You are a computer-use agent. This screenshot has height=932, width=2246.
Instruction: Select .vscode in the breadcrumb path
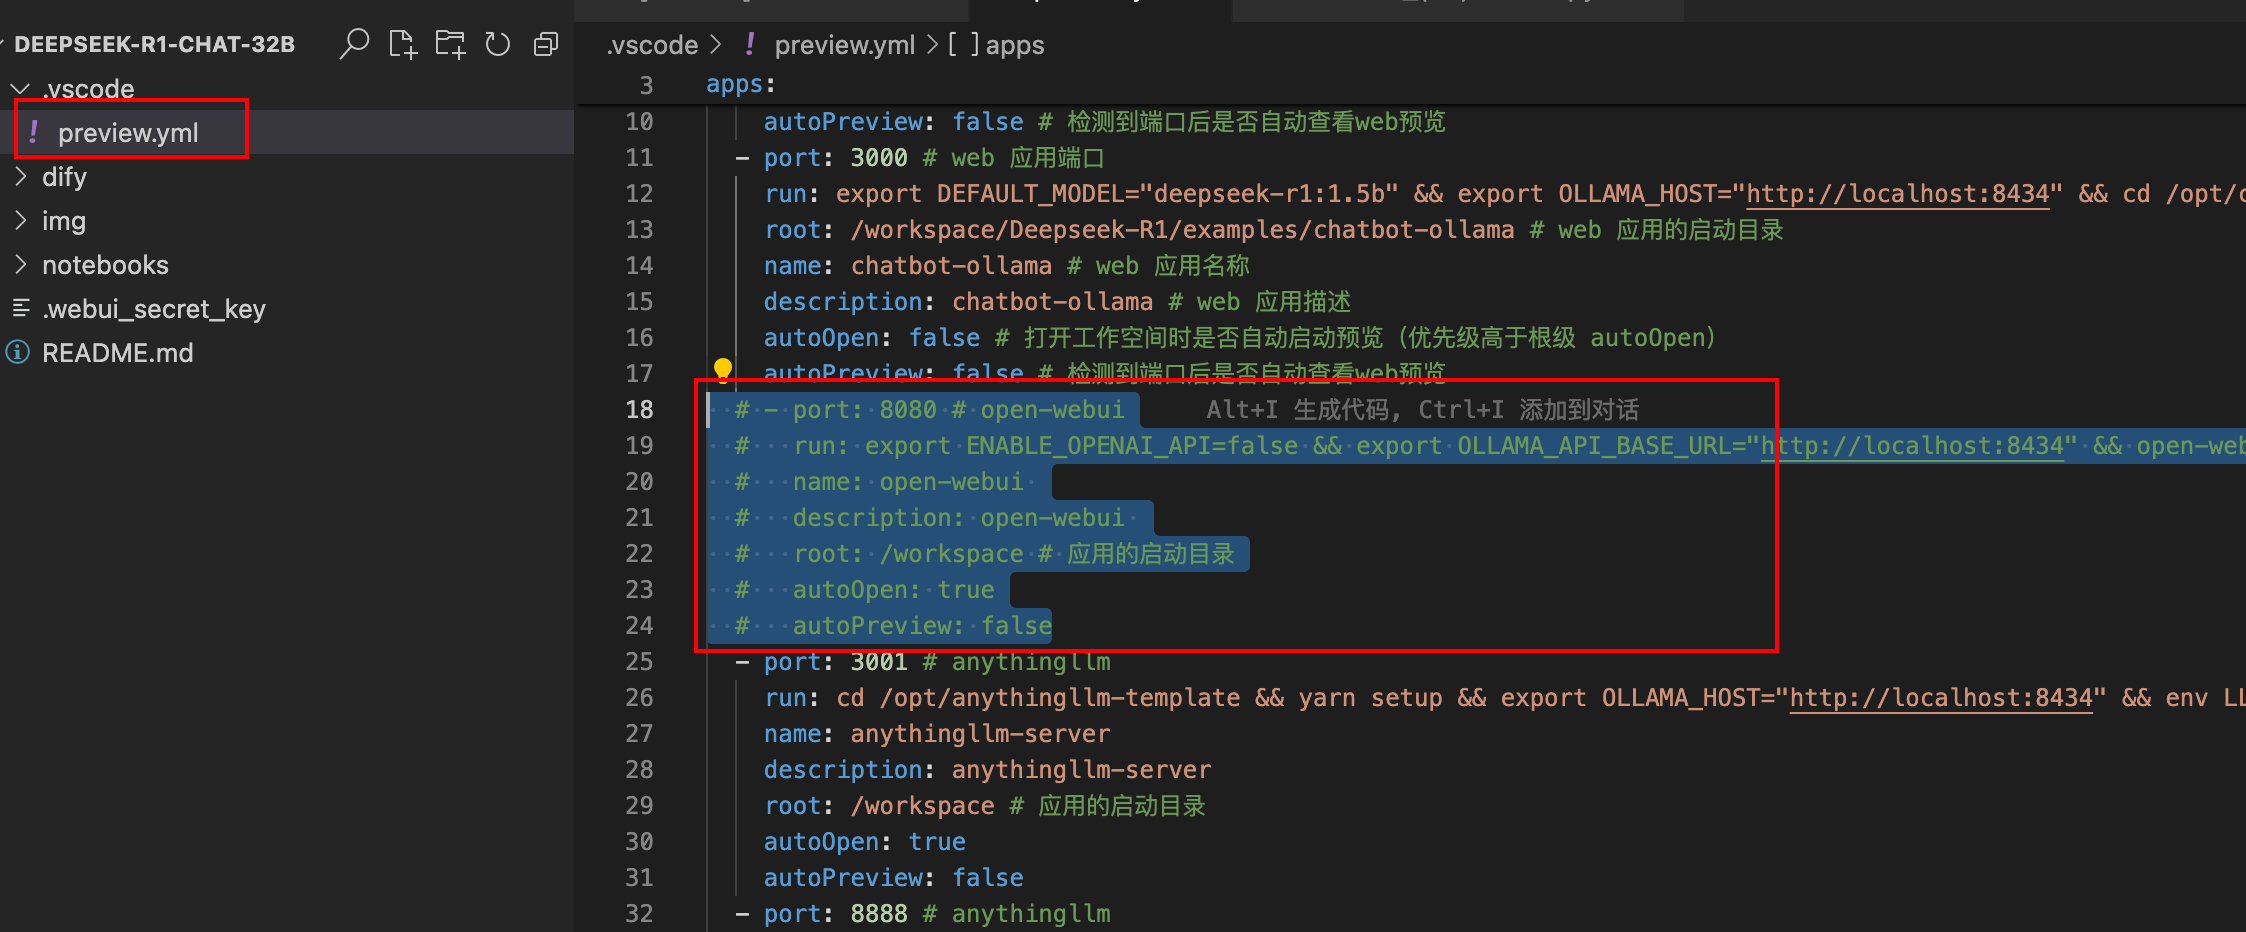click(x=652, y=45)
